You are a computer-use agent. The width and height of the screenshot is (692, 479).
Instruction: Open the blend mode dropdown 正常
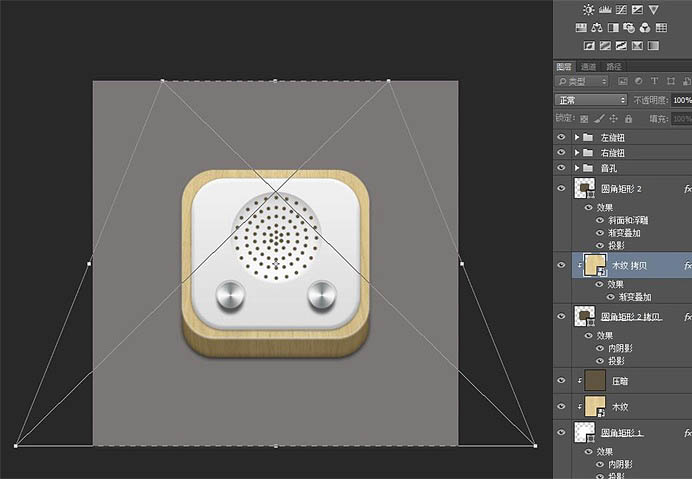tap(591, 100)
